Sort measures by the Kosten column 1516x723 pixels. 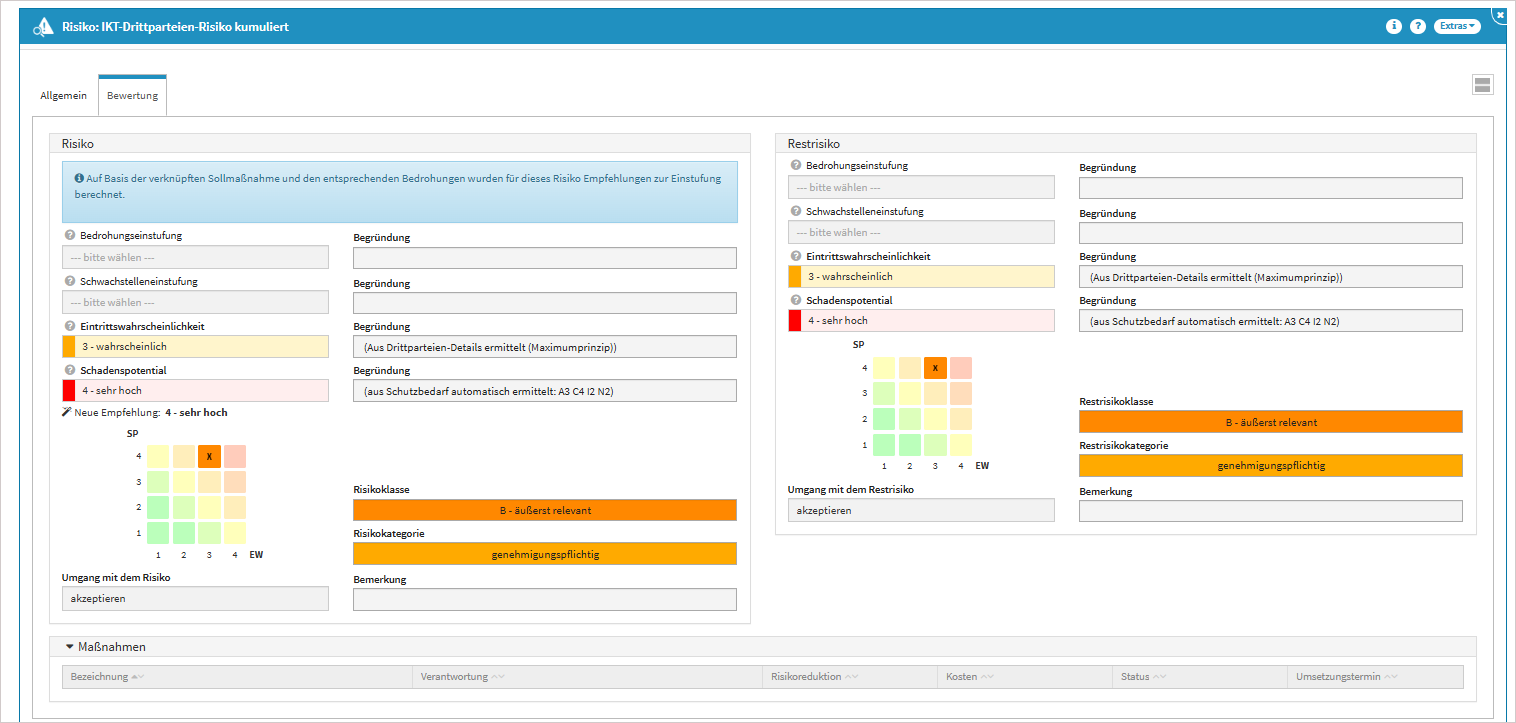962,677
